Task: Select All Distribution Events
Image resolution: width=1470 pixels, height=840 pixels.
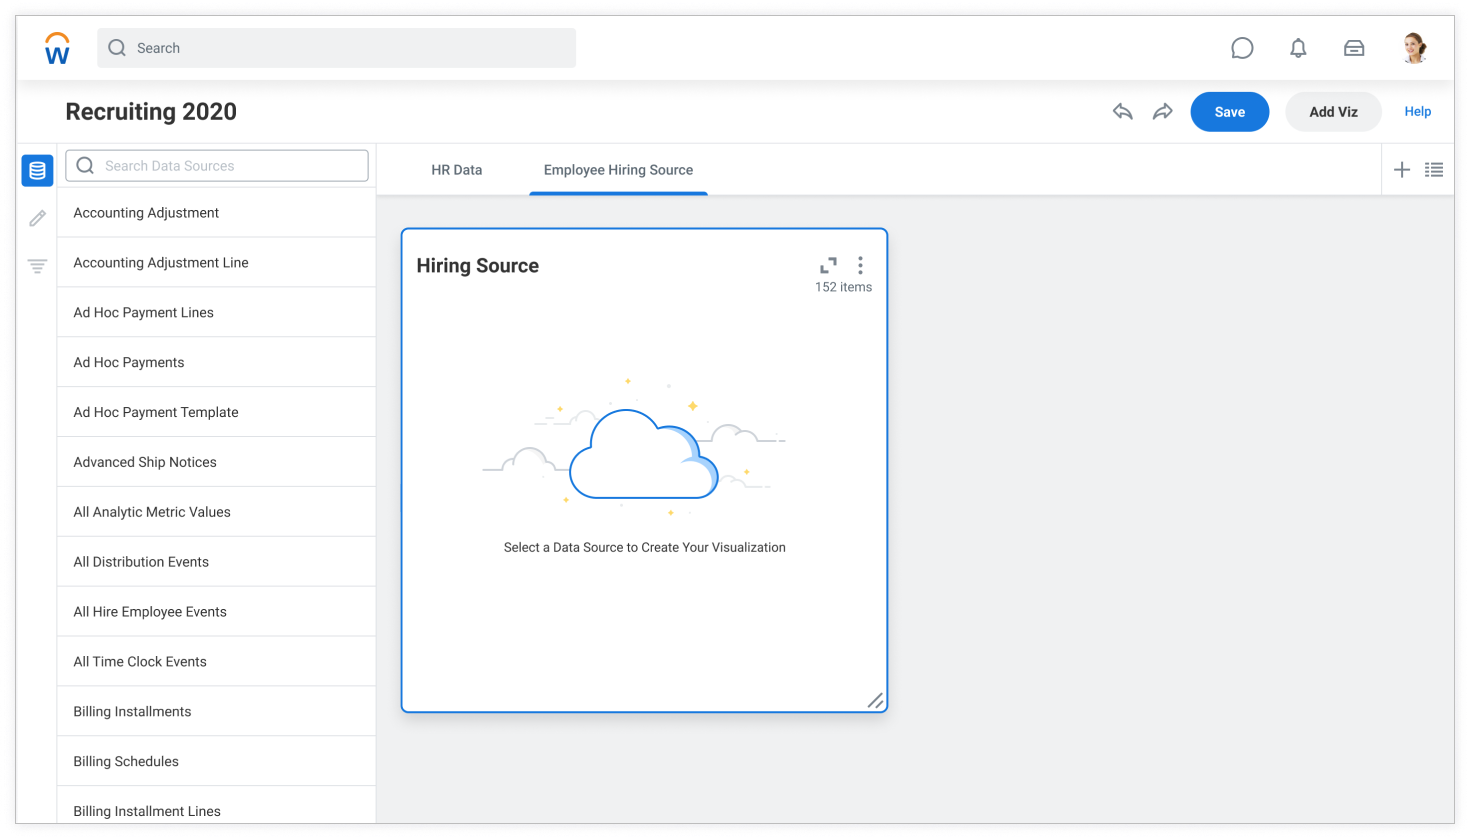Action: (x=216, y=562)
